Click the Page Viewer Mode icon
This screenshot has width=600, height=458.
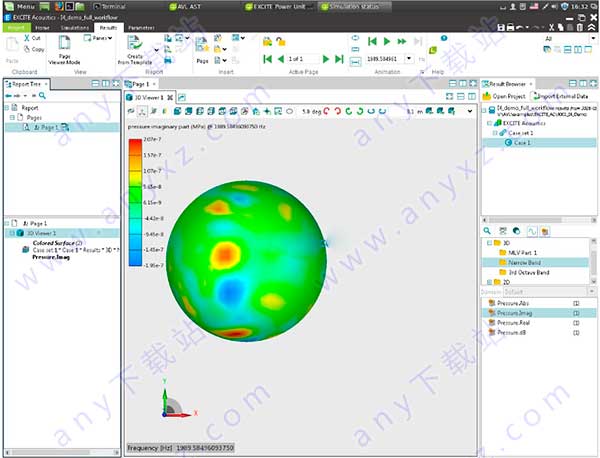tap(64, 43)
